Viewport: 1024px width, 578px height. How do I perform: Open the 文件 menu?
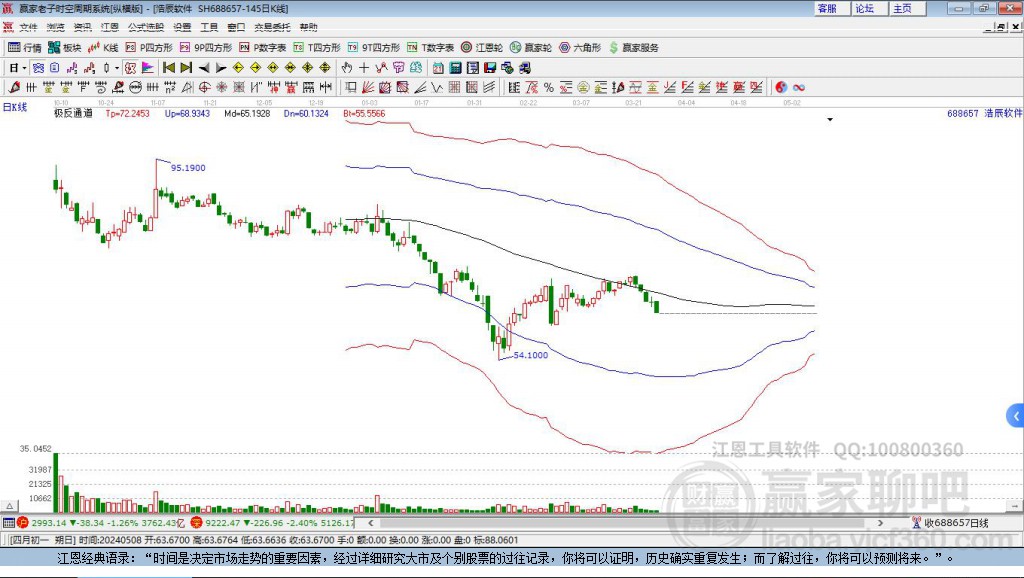28,27
